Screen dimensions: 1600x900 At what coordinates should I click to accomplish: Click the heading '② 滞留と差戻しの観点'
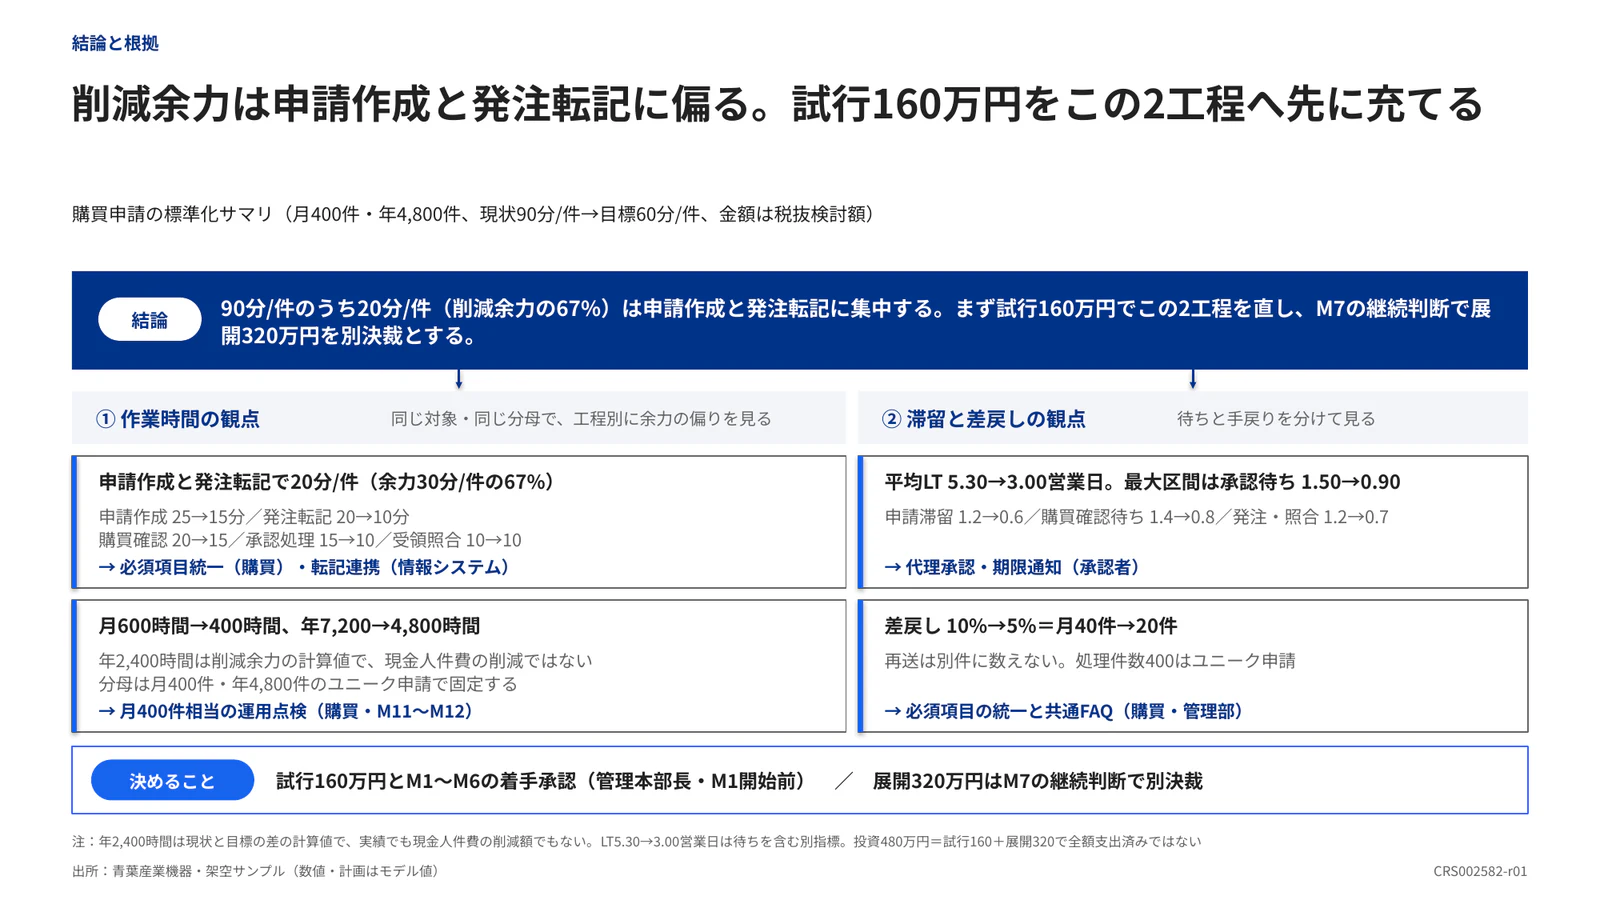pyautogui.click(x=983, y=419)
